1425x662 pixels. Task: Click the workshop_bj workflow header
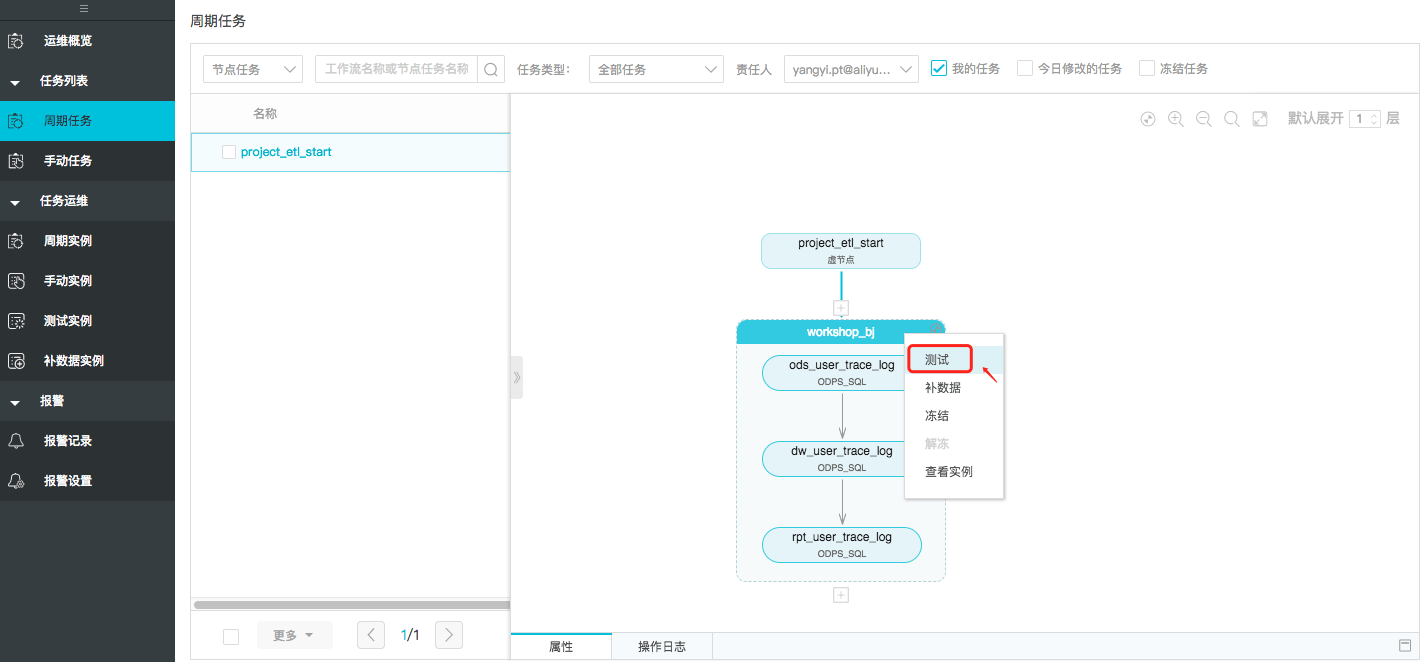point(841,332)
